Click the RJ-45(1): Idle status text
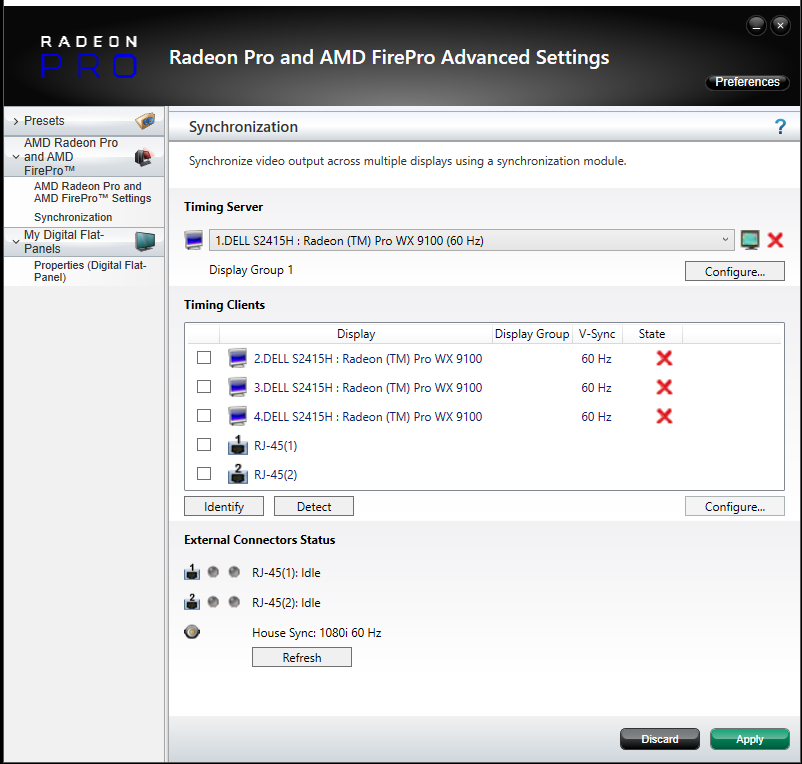The image size is (802, 764). pos(286,573)
